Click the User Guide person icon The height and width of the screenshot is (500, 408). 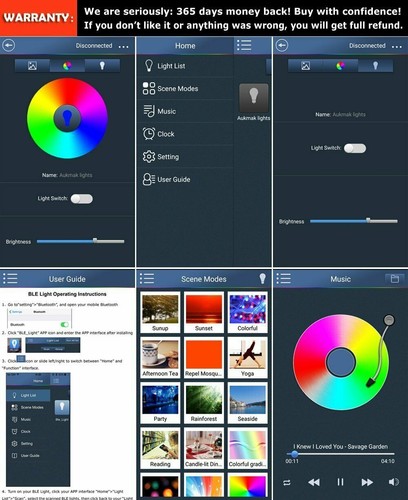pyautogui.click(x=149, y=179)
